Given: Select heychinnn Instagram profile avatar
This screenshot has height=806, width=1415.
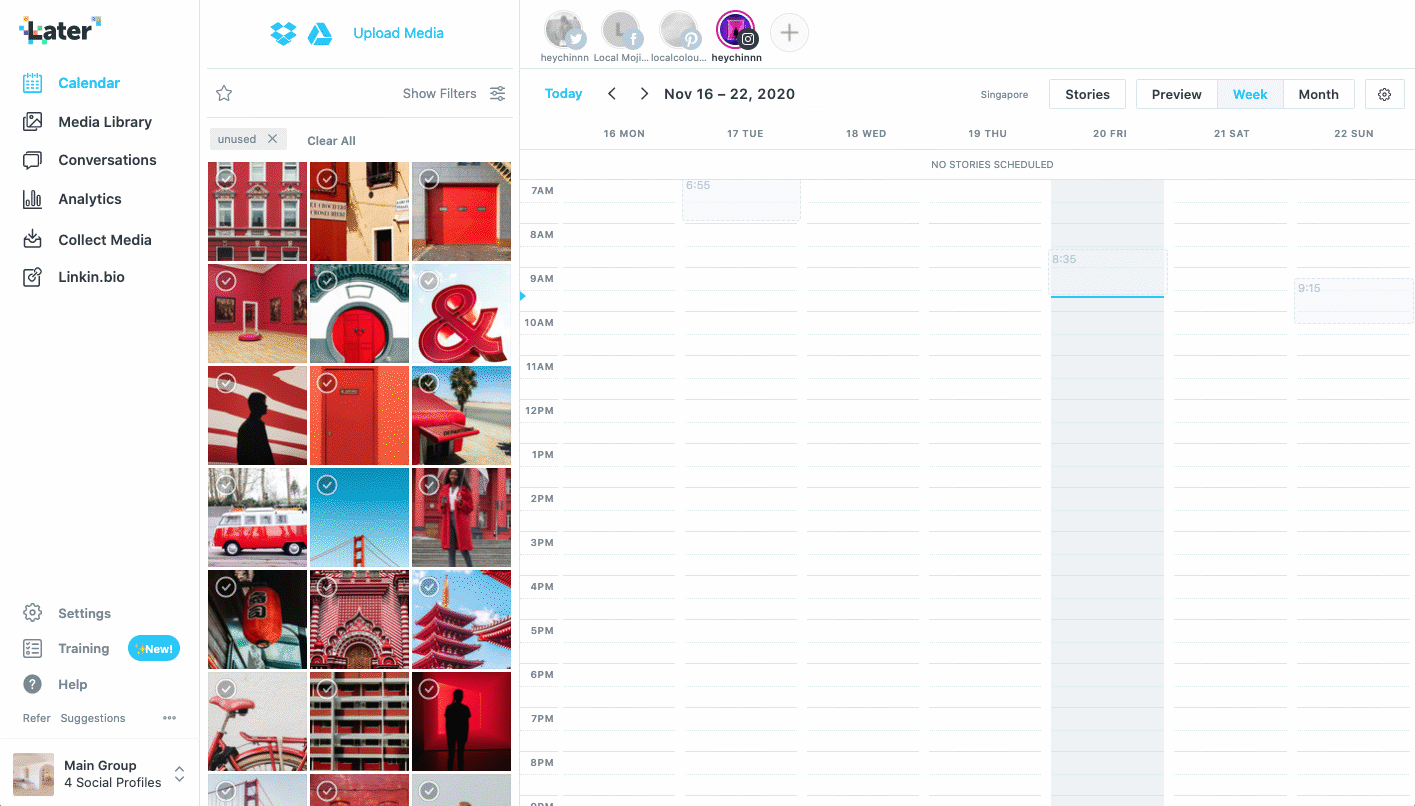Looking at the screenshot, I should point(736,31).
